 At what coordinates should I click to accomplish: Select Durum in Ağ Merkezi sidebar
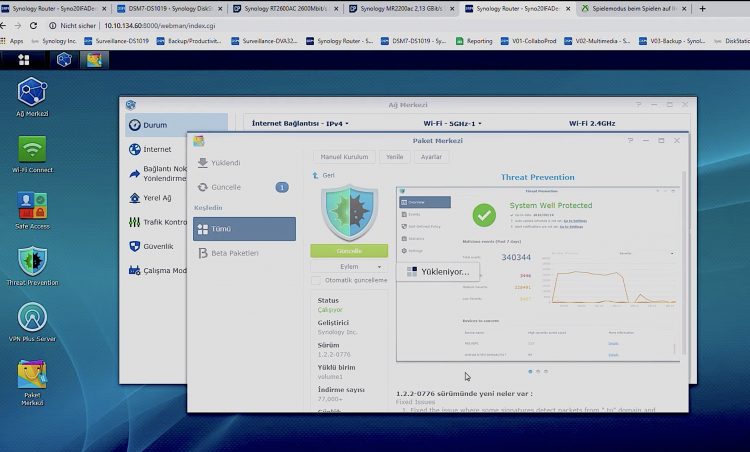(x=176, y=125)
